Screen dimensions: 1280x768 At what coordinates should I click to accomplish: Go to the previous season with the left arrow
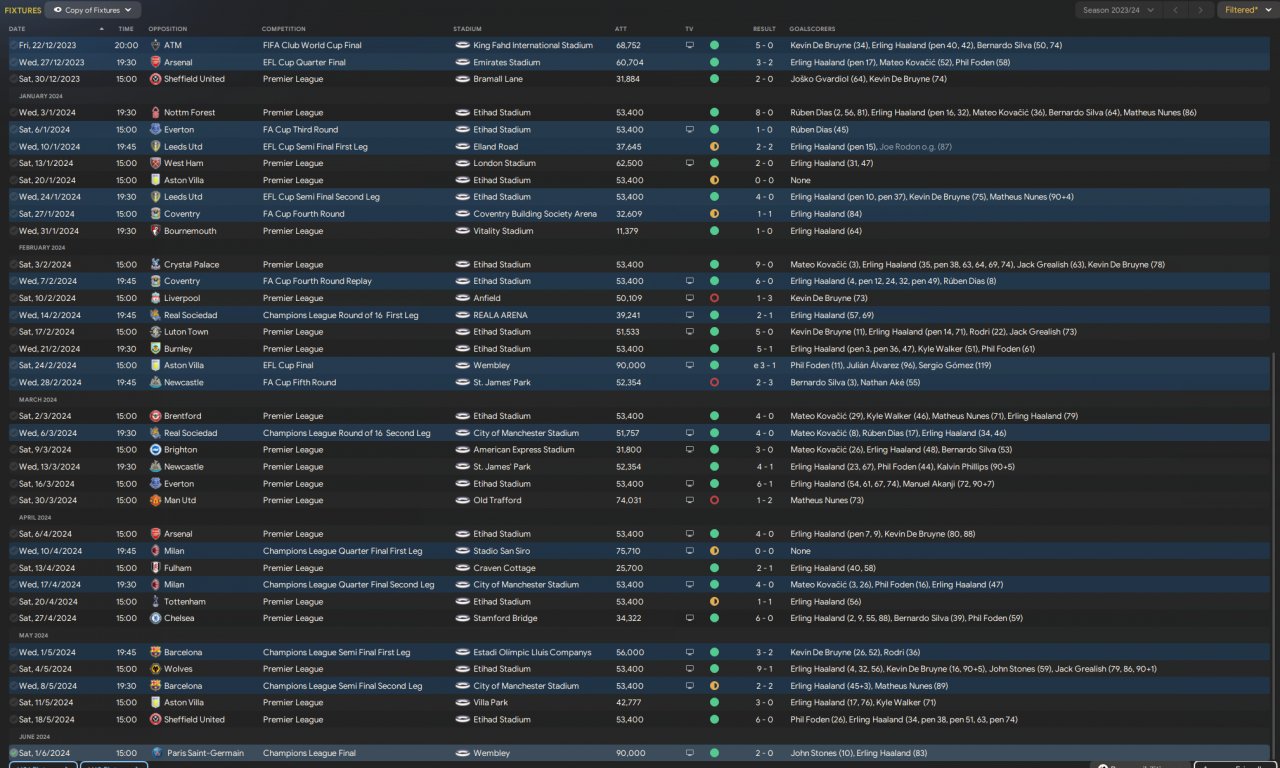(x=1176, y=10)
